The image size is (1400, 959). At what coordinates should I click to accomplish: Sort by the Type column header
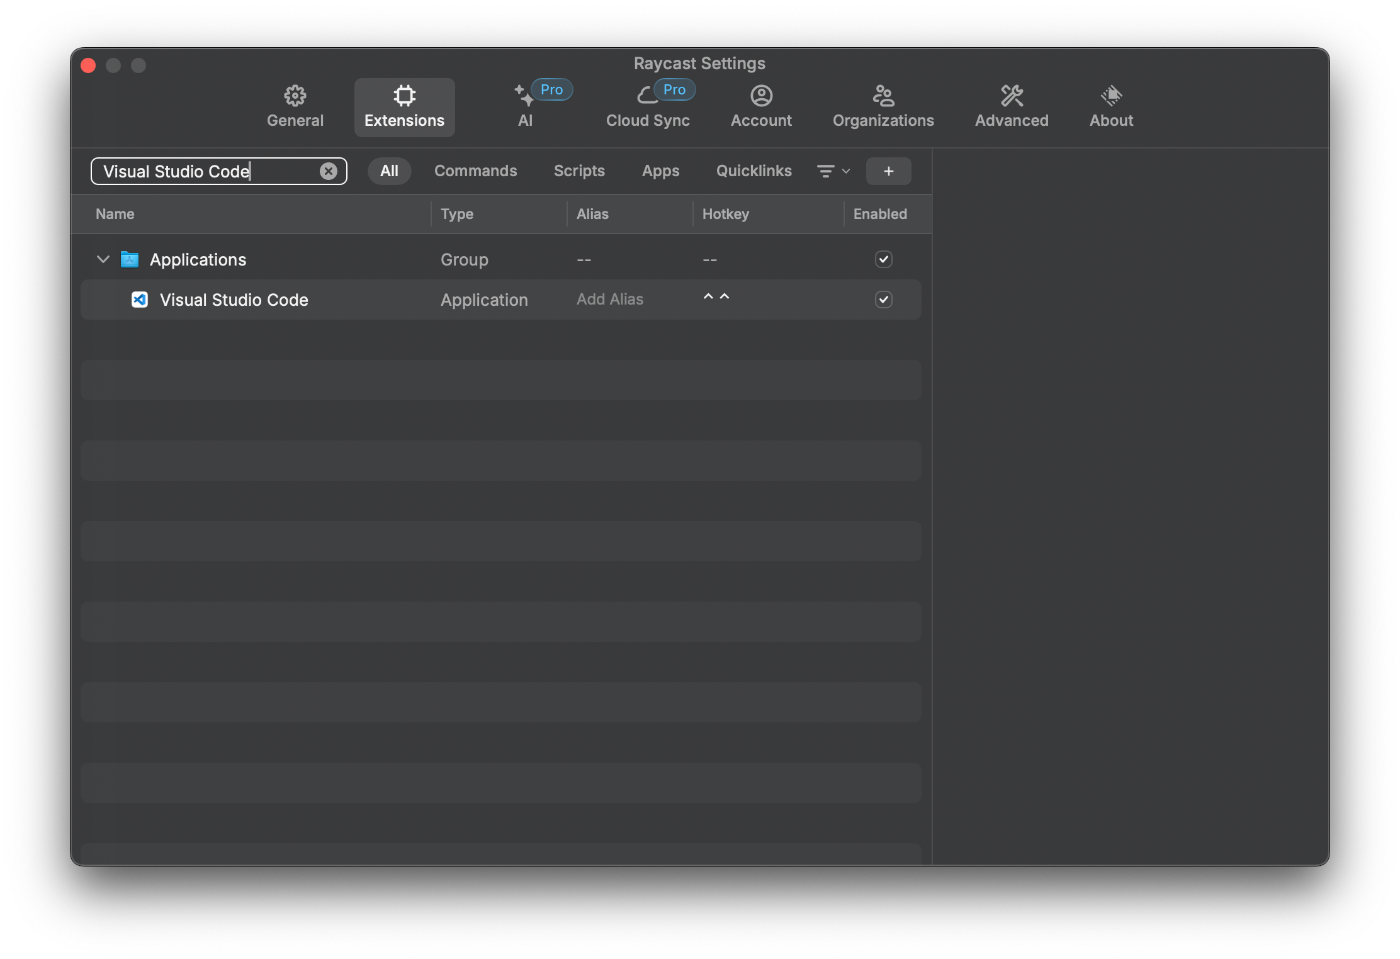click(x=457, y=214)
